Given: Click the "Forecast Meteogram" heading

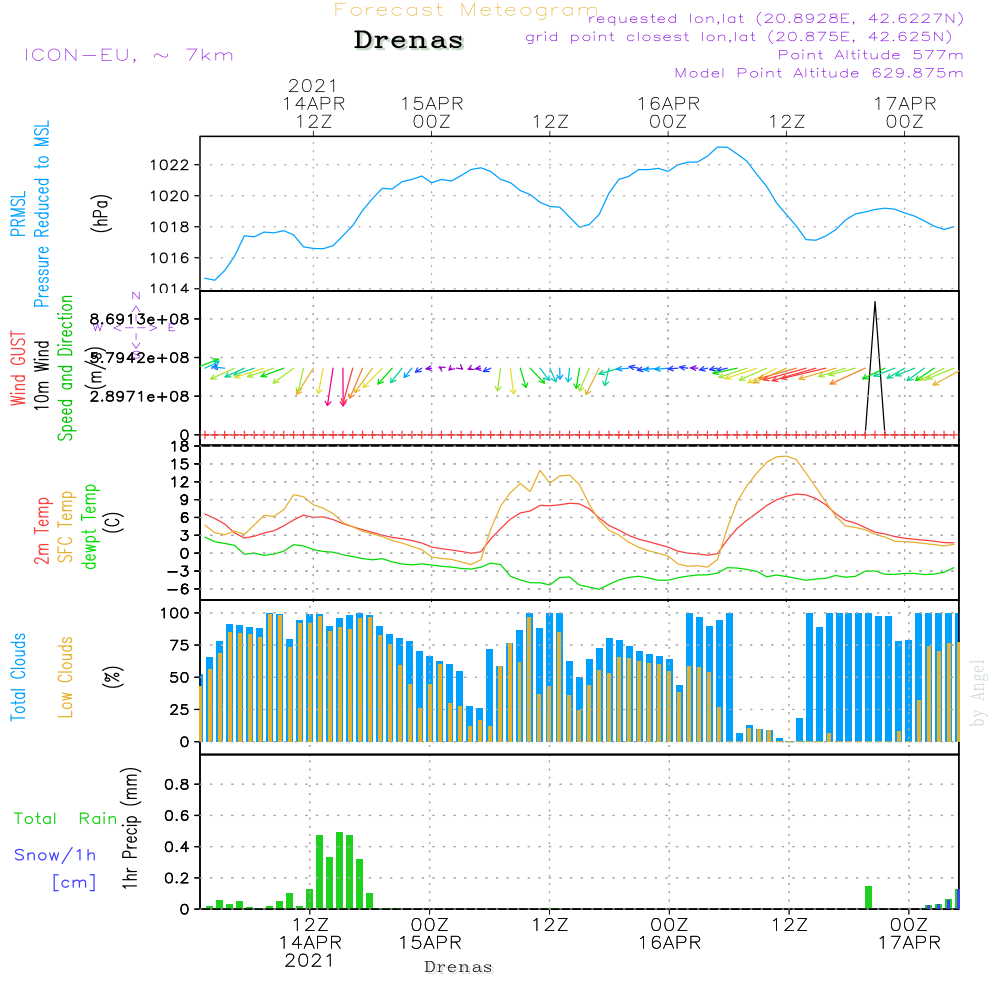Looking at the screenshot, I should pos(465,10).
